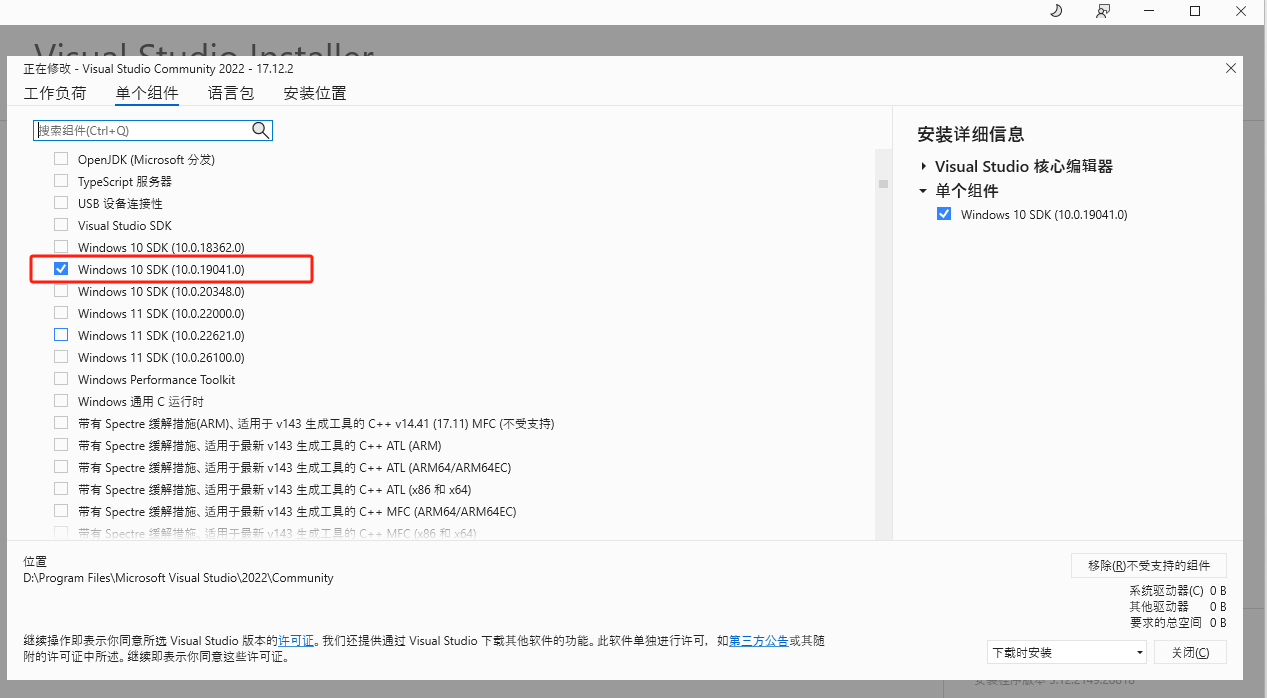Click Windows Performance Toolkit label
Viewport: 1267px width, 698px height.
click(x=157, y=379)
